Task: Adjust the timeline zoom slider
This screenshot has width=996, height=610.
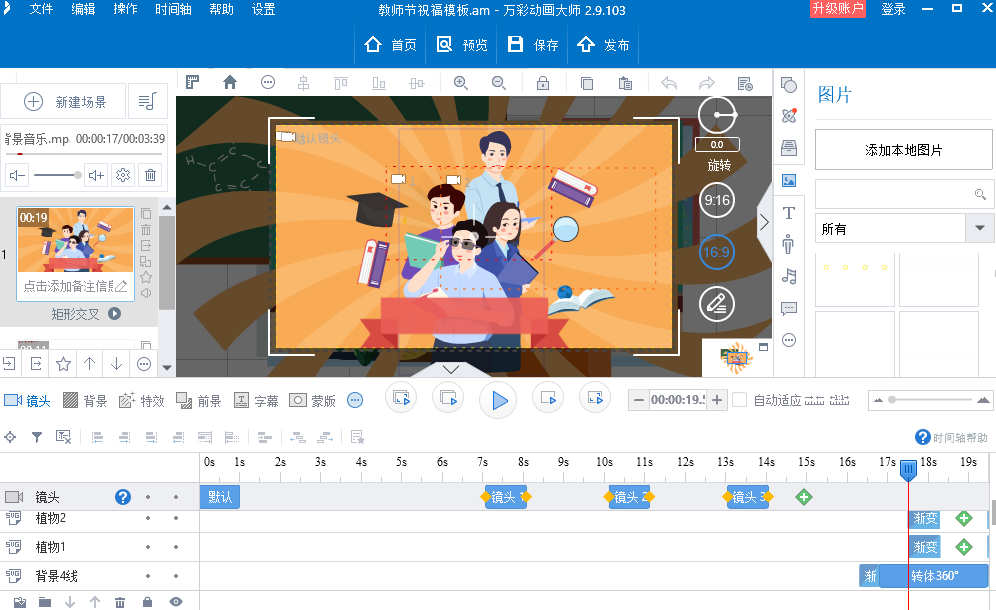Action: [x=931, y=400]
